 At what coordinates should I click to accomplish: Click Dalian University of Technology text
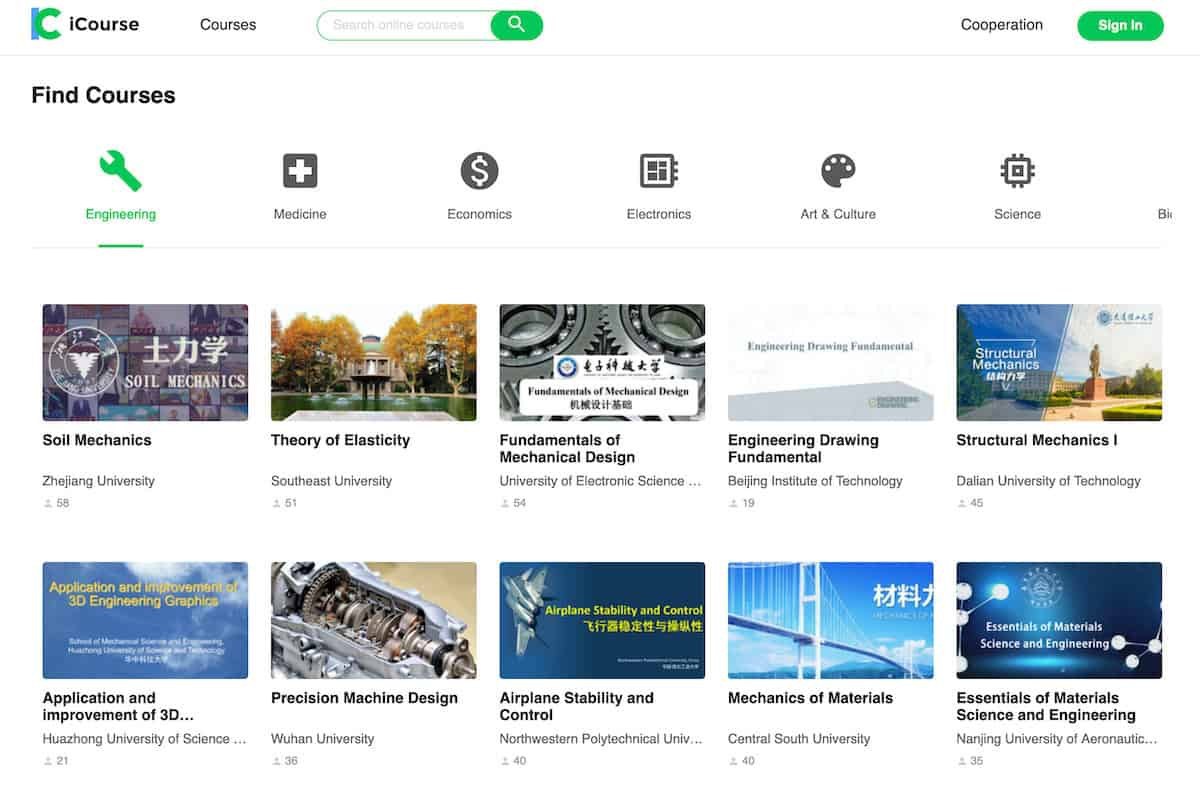tap(1048, 481)
